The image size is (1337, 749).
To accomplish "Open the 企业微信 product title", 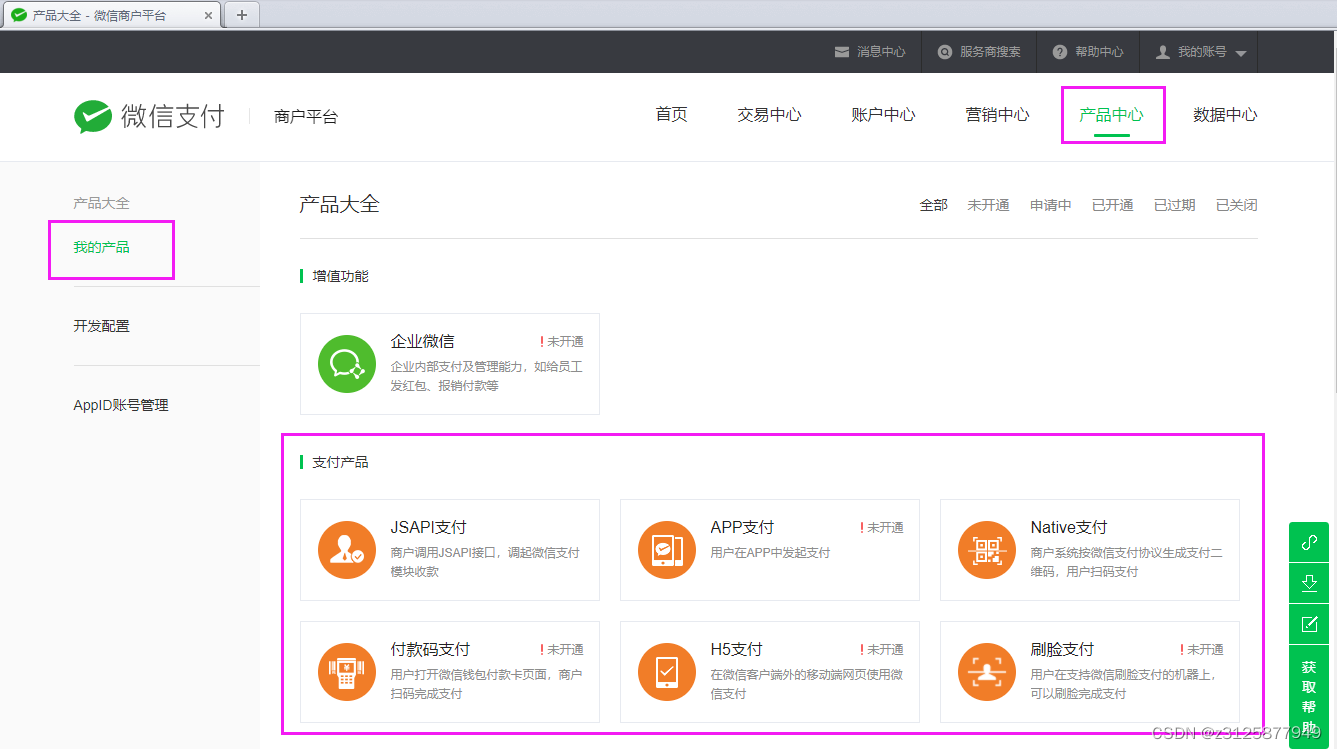I will click(422, 341).
